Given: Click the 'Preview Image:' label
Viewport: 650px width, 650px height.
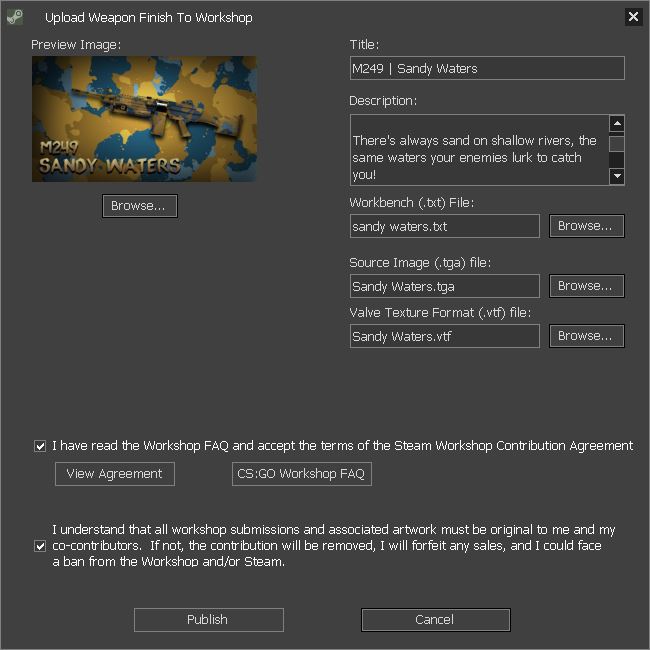Looking at the screenshot, I should pos(76,45).
